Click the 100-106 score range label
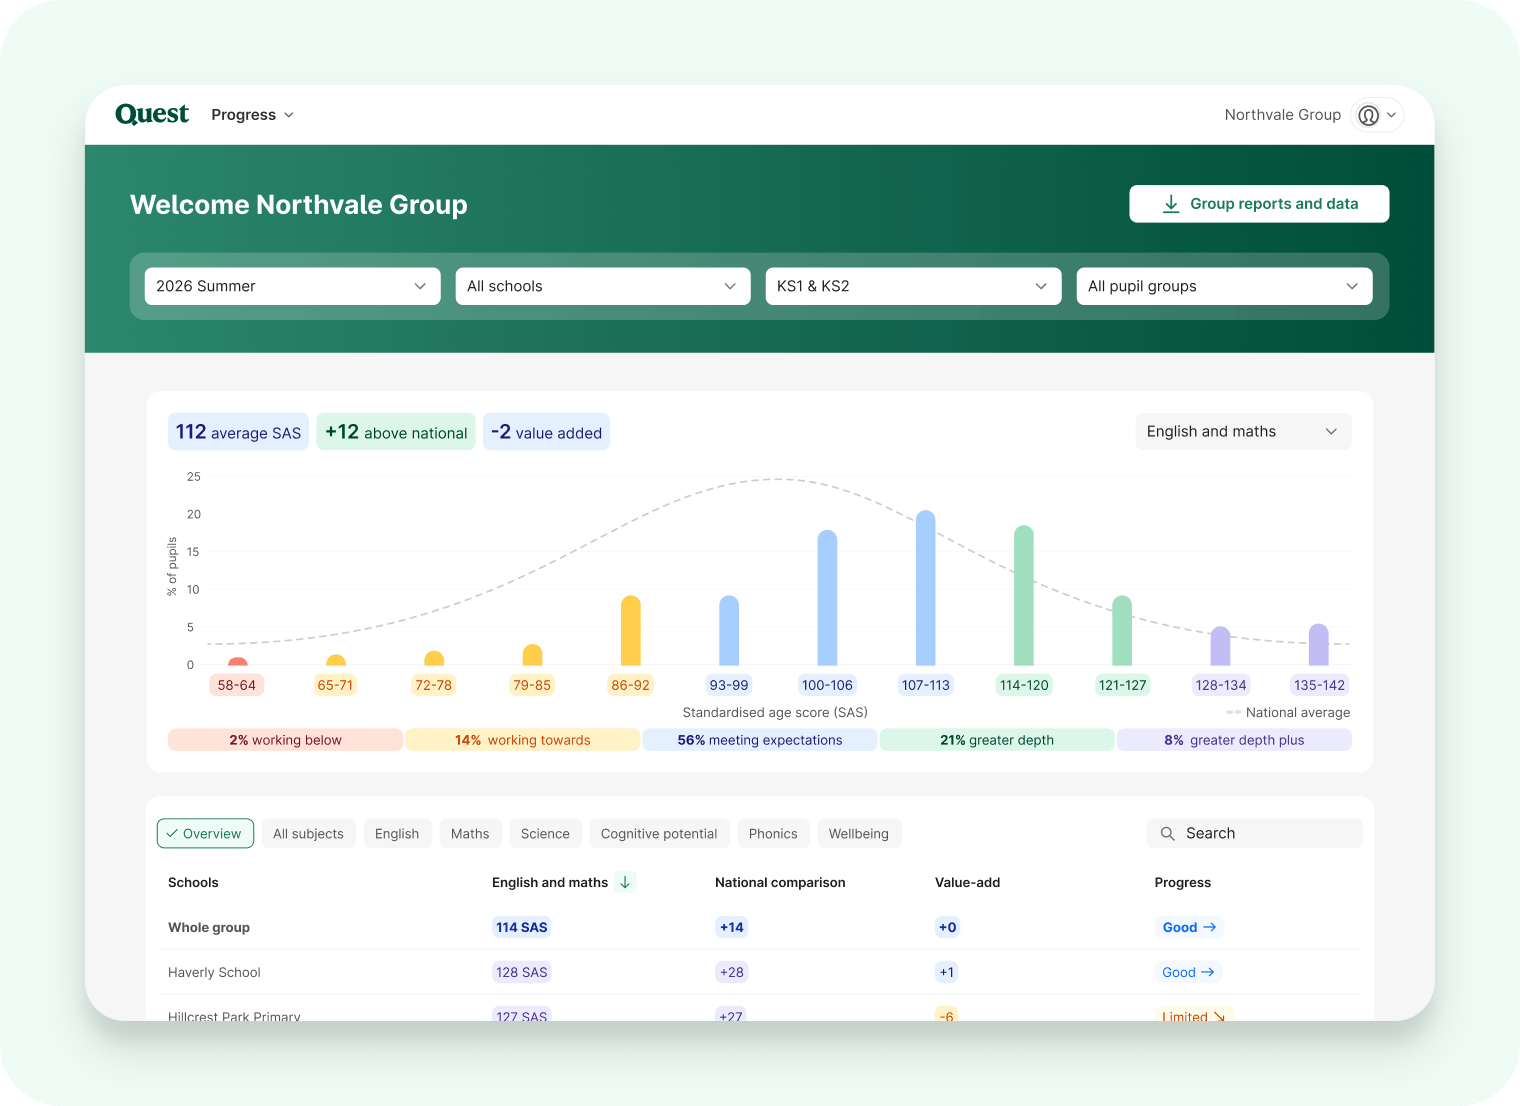Viewport: 1520px width, 1106px height. pos(827,685)
